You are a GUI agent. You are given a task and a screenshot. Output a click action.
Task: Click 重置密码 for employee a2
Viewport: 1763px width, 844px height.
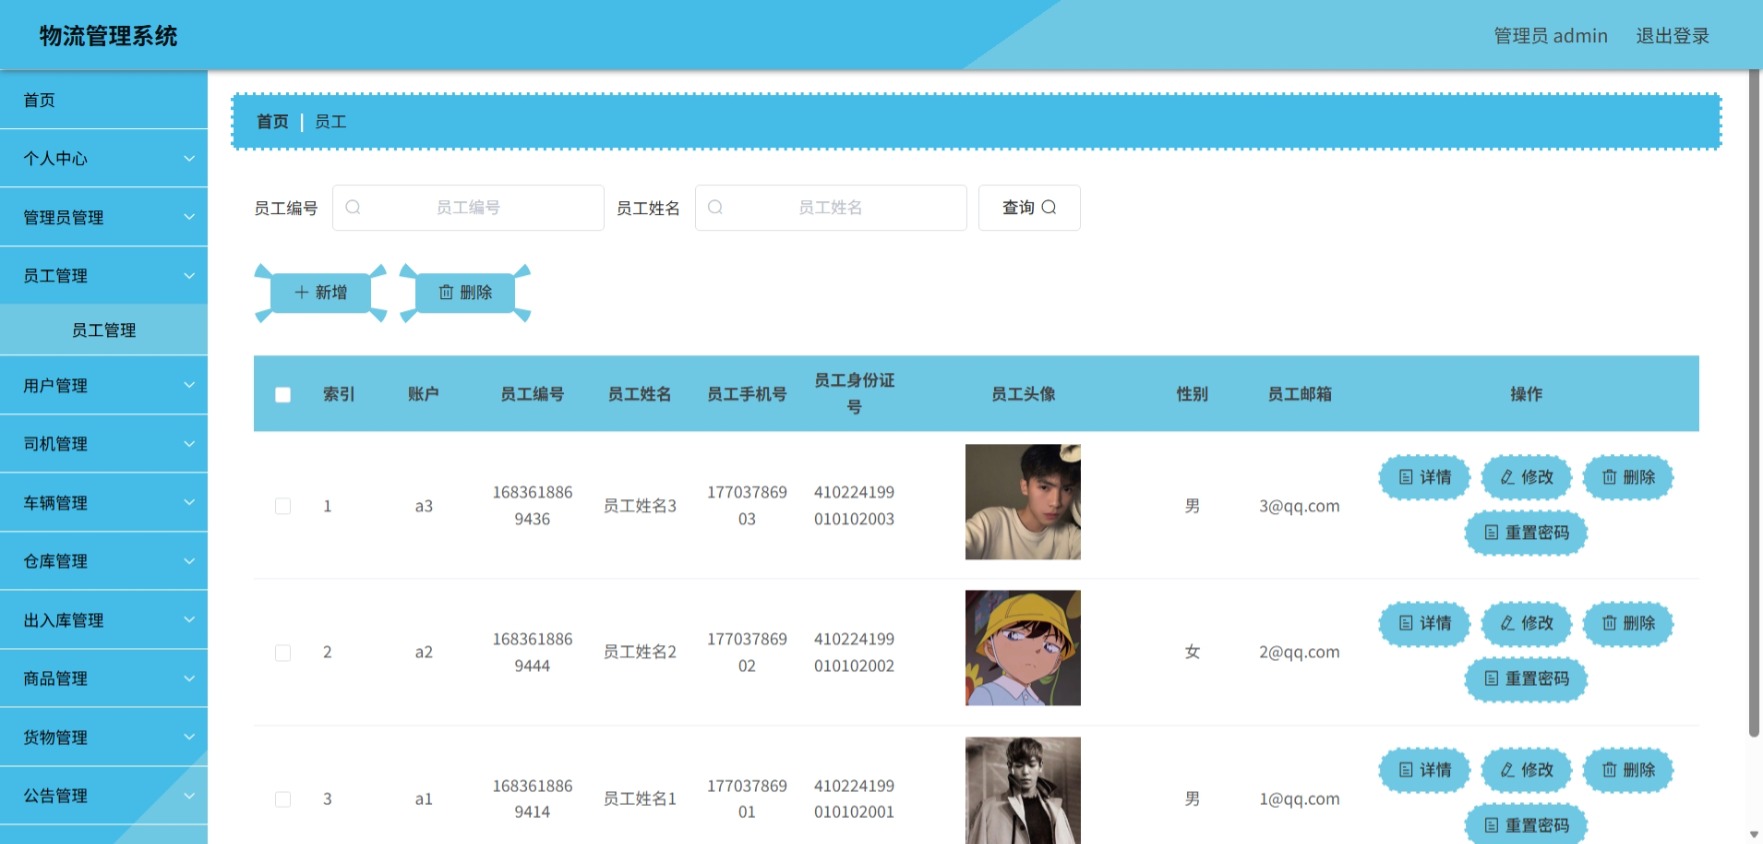[1526, 679]
